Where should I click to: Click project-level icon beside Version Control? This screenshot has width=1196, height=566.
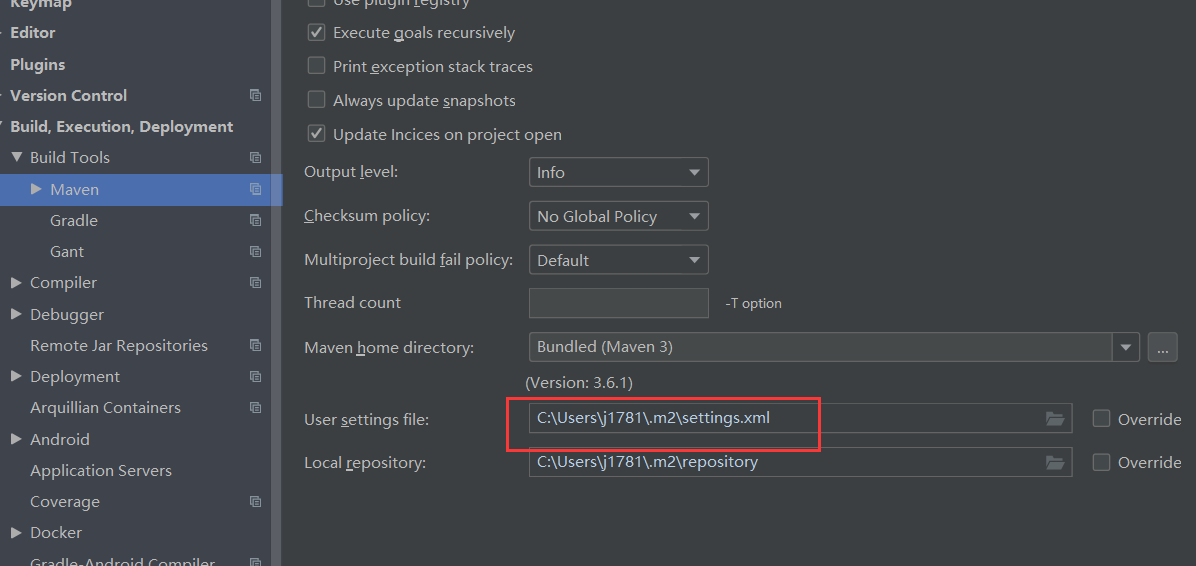click(x=256, y=95)
